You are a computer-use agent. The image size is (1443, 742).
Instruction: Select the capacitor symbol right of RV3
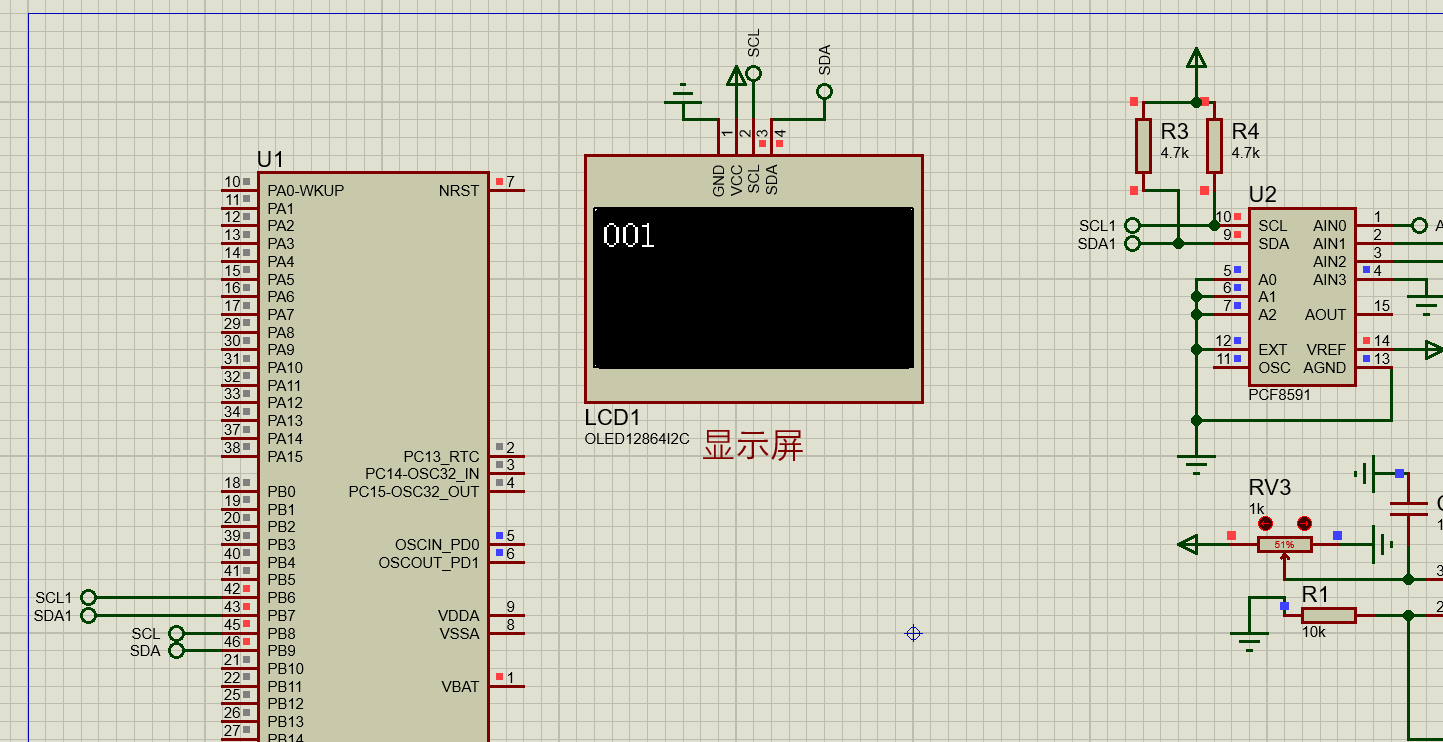pos(1409,508)
